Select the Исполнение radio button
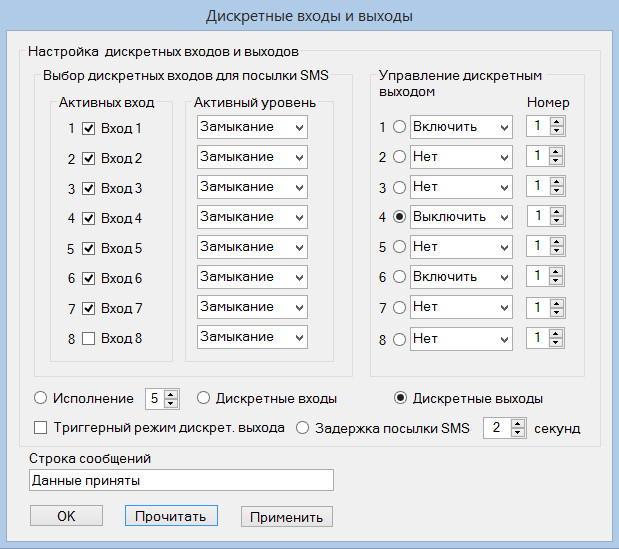 pos(40,398)
